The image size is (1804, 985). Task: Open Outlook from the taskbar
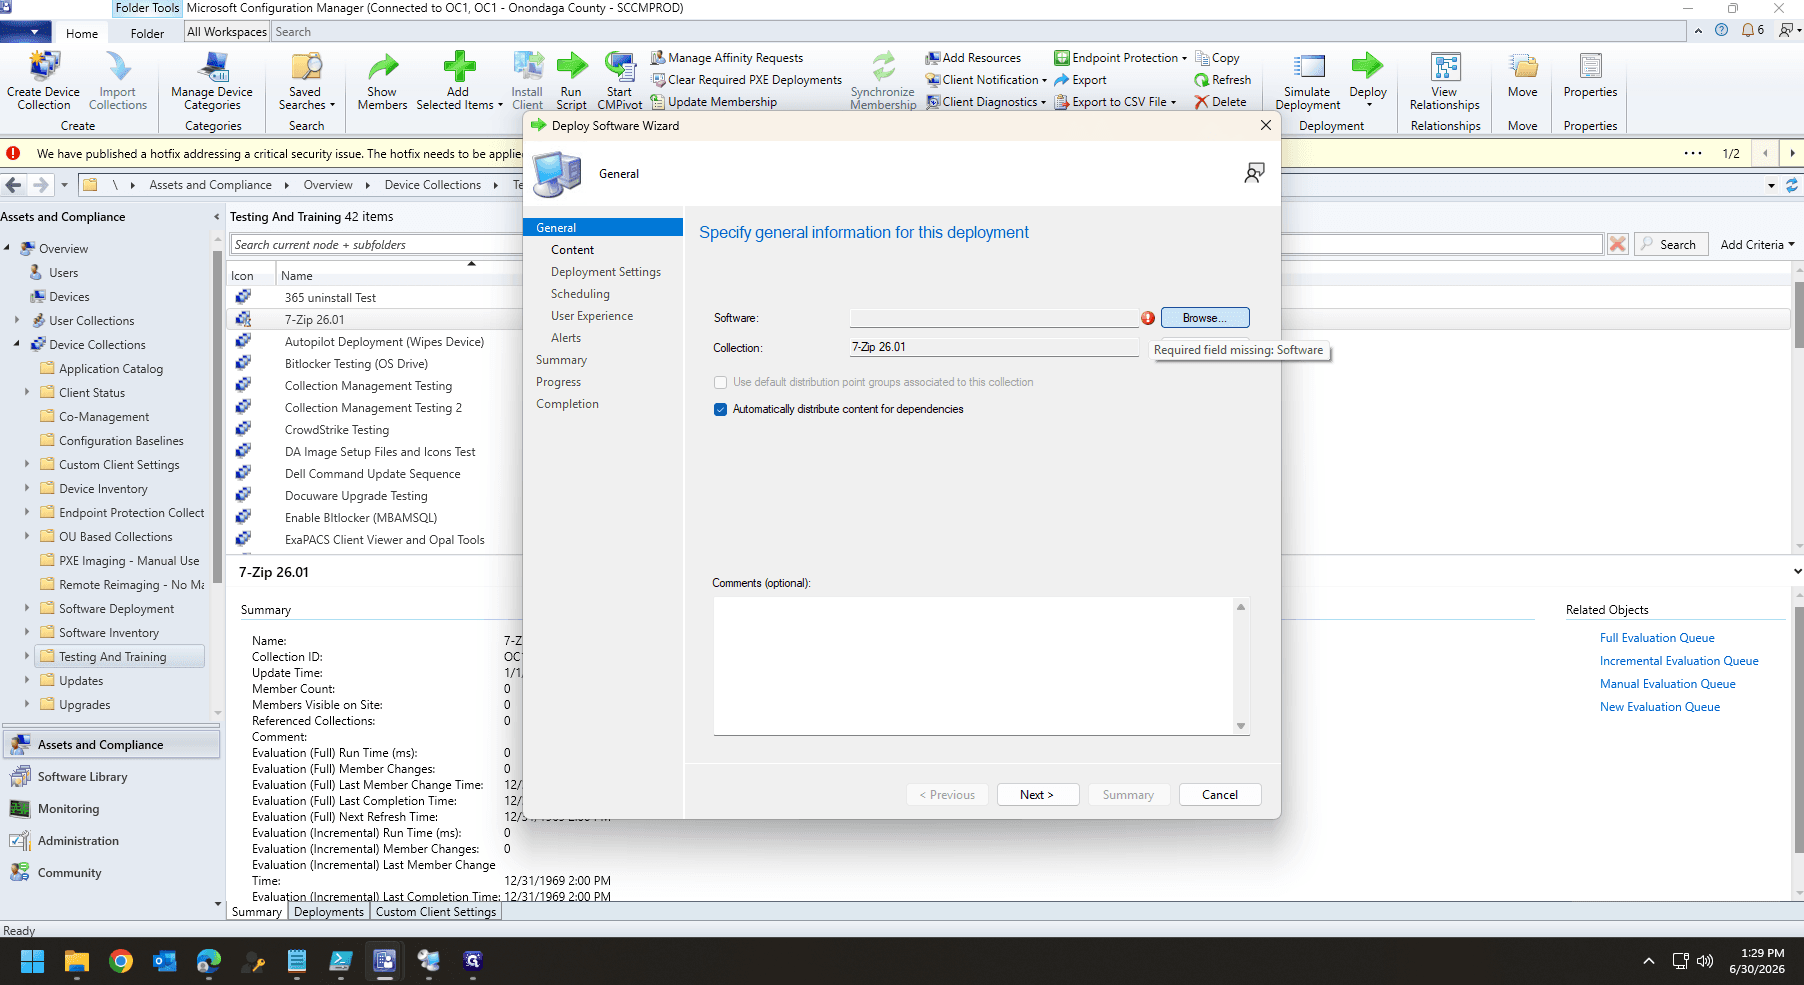[x=165, y=961]
